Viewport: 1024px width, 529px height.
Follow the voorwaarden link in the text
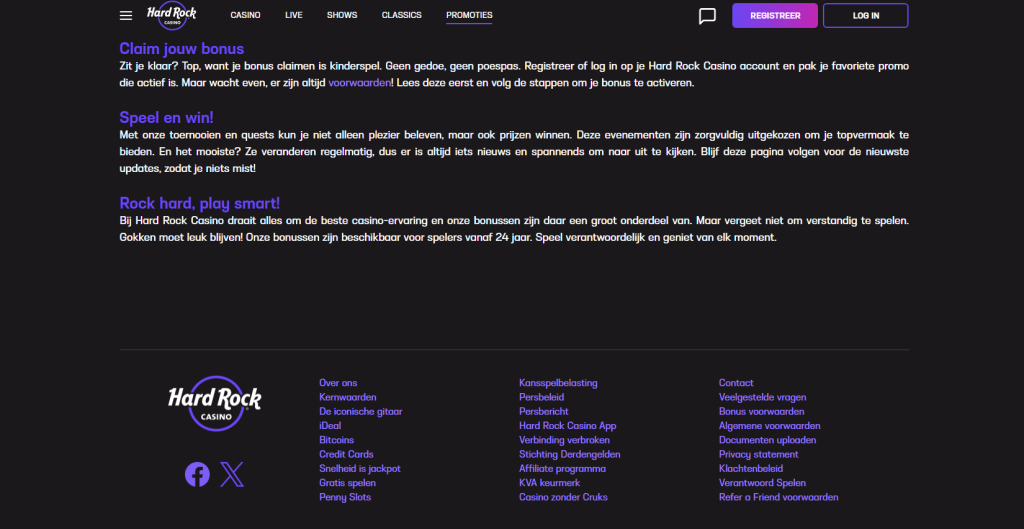[360, 83]
